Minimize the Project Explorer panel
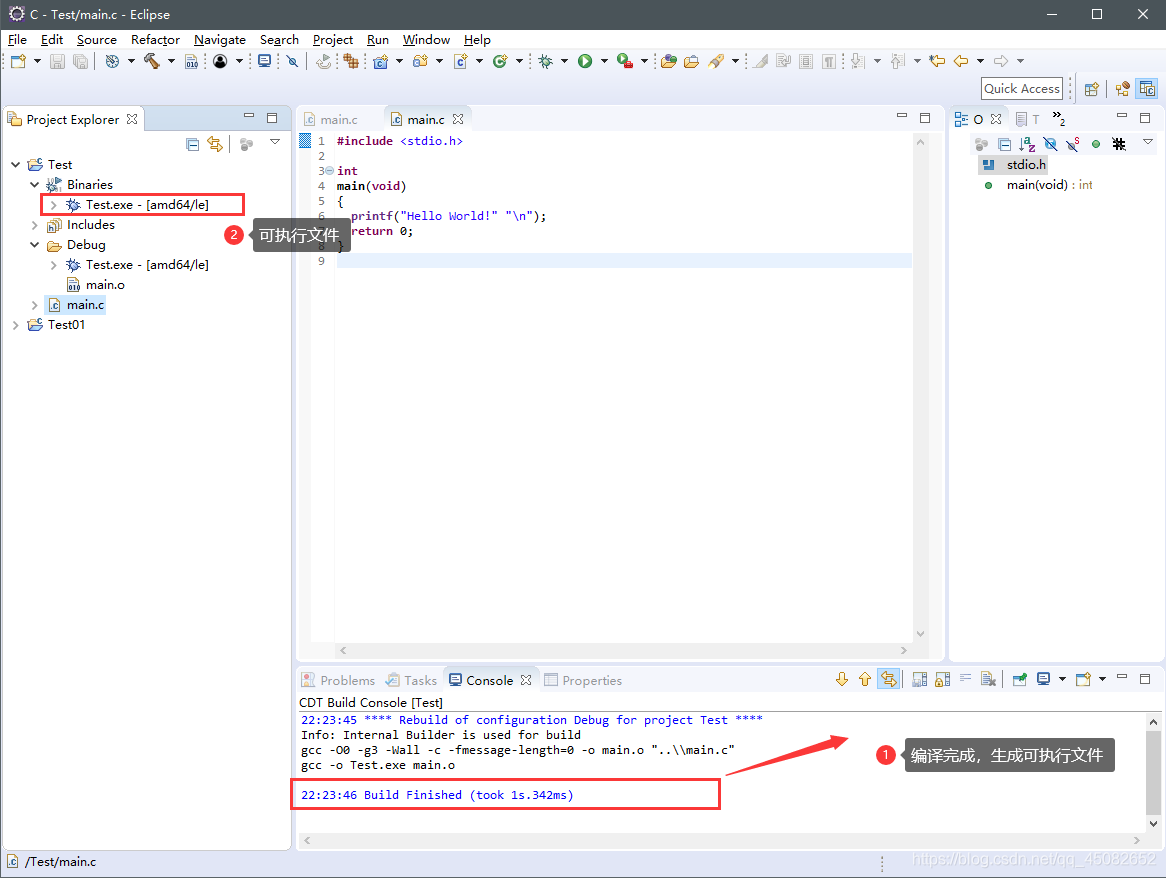The height and width of the screenshot is (878, 1166). (249, 117)
